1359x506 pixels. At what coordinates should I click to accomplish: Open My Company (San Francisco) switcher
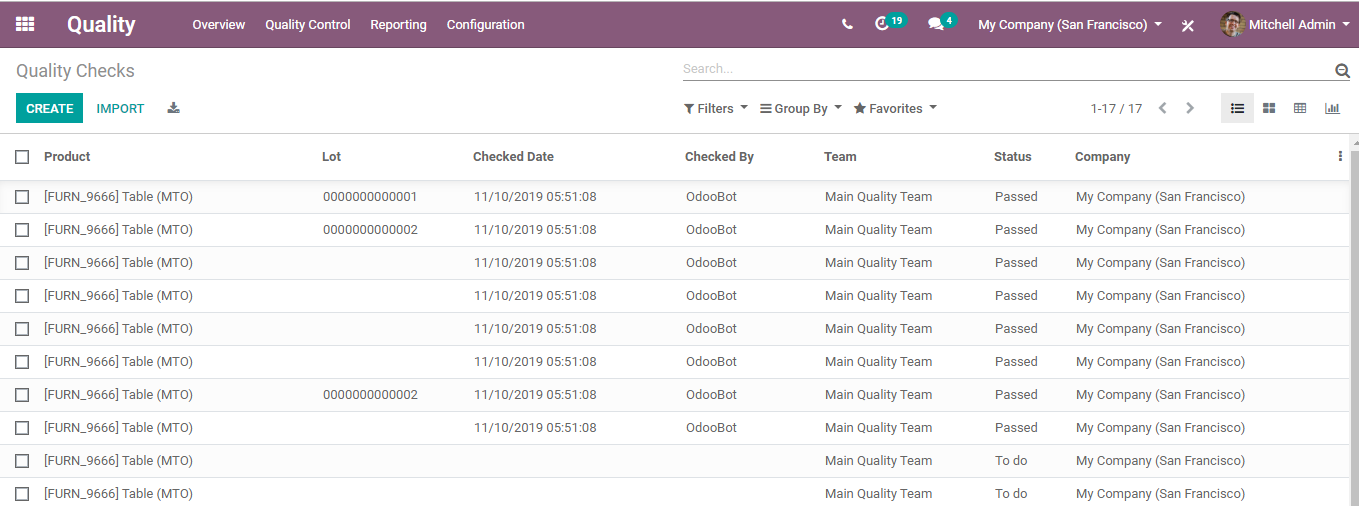1070,25
